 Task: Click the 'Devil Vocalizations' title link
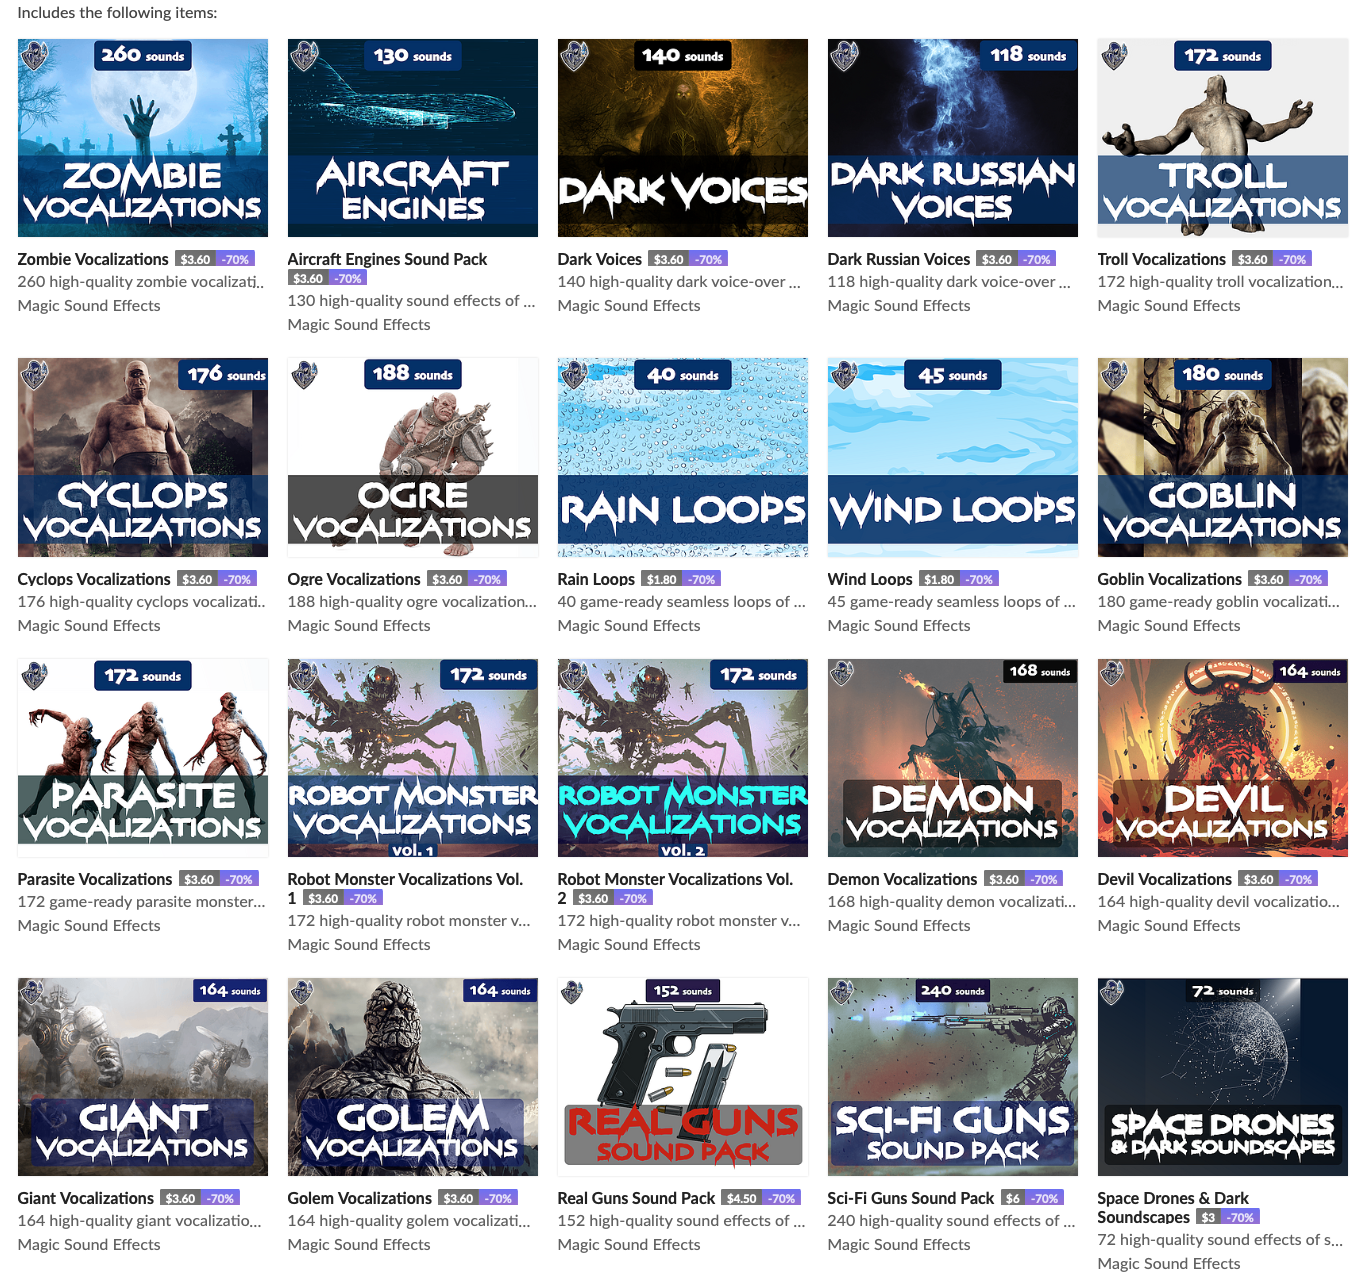(x=1165, y=879)
